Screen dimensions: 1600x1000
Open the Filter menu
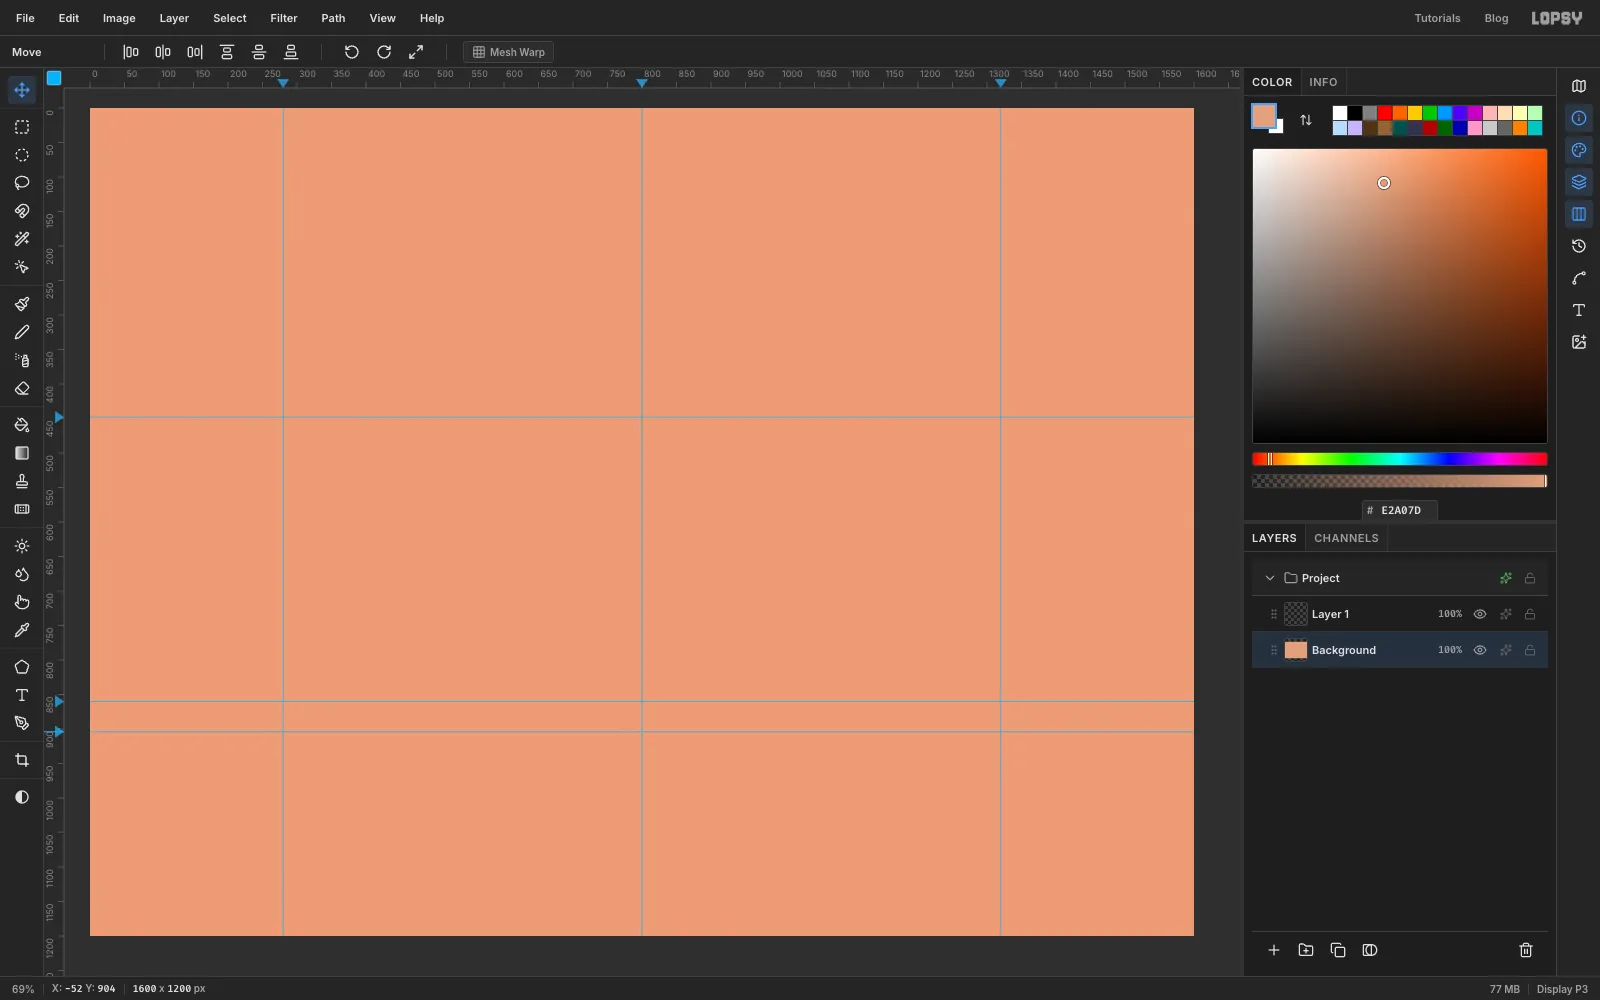(284, 18)
